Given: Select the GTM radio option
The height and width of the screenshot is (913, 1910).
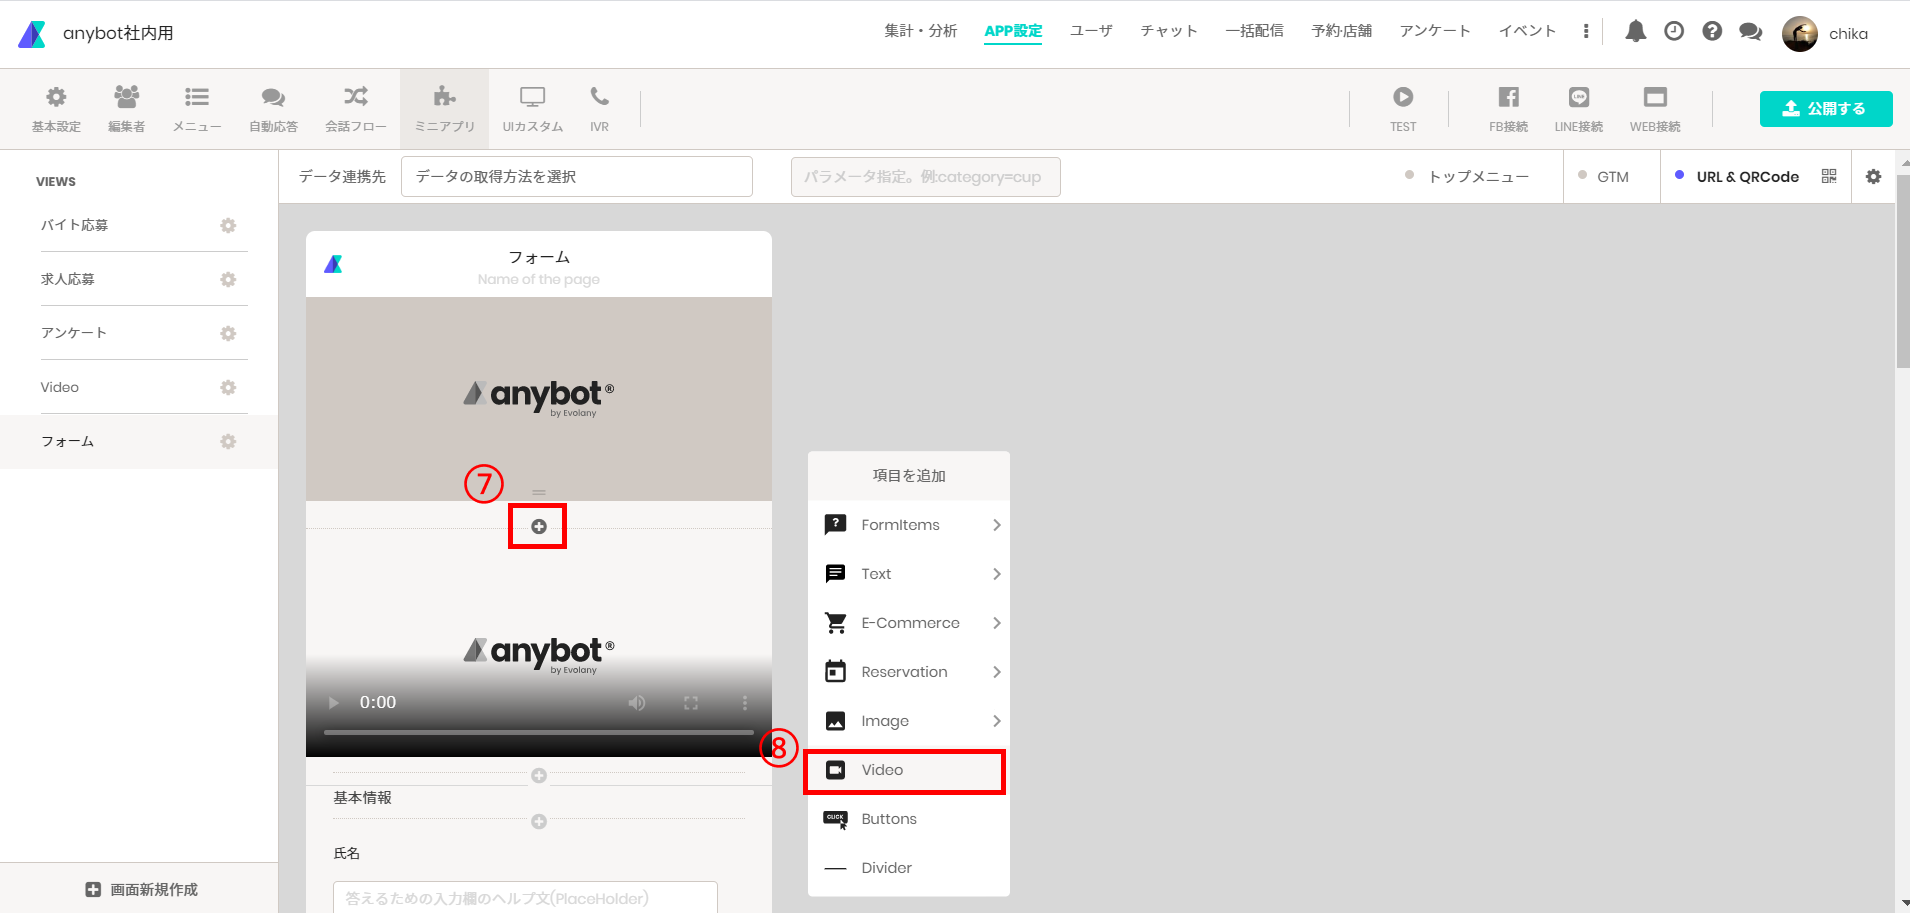Looking at the screenshot, I should (1603, 176).
